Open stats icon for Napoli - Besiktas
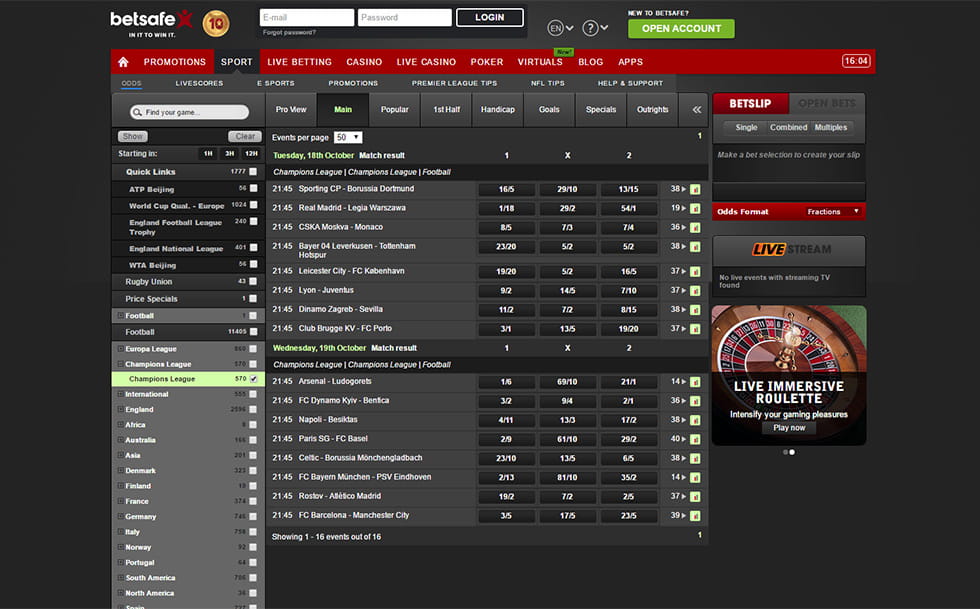980x609 pixels. point(695,421)
